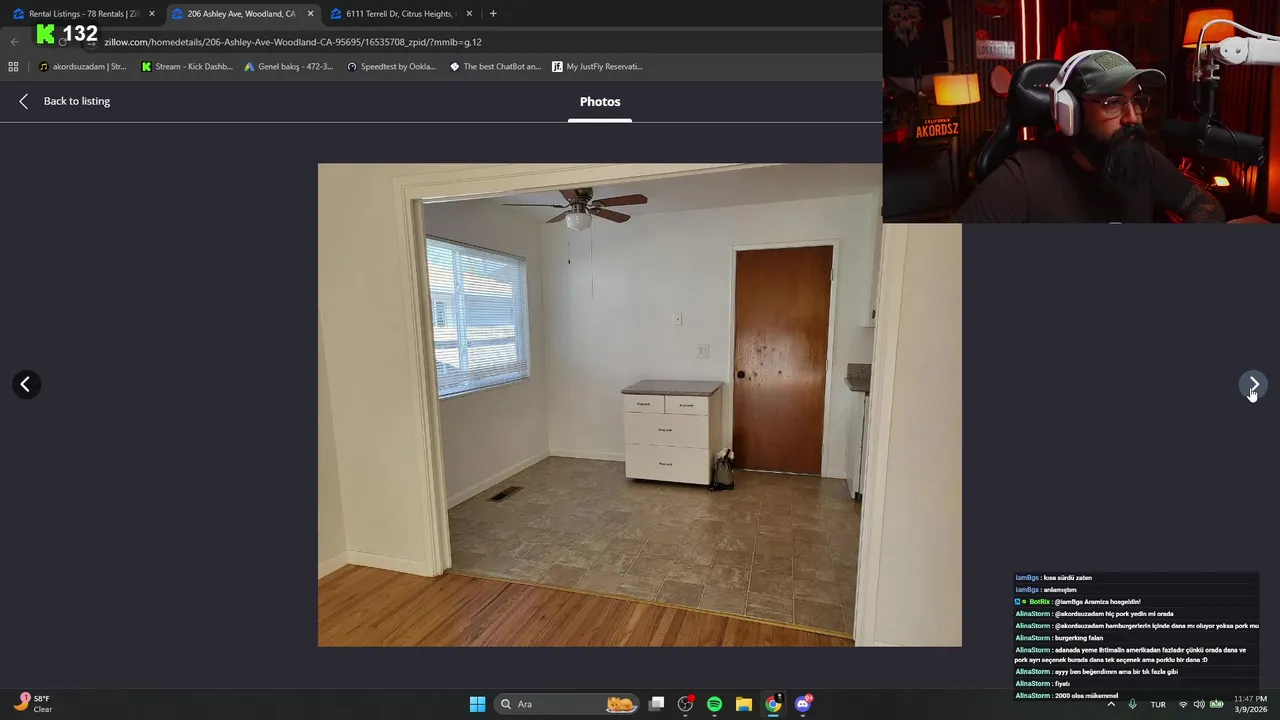Close the 206 Ashley Ave browser tab
The width and height of the screenshot is (1280, 720).
[310, 14]
